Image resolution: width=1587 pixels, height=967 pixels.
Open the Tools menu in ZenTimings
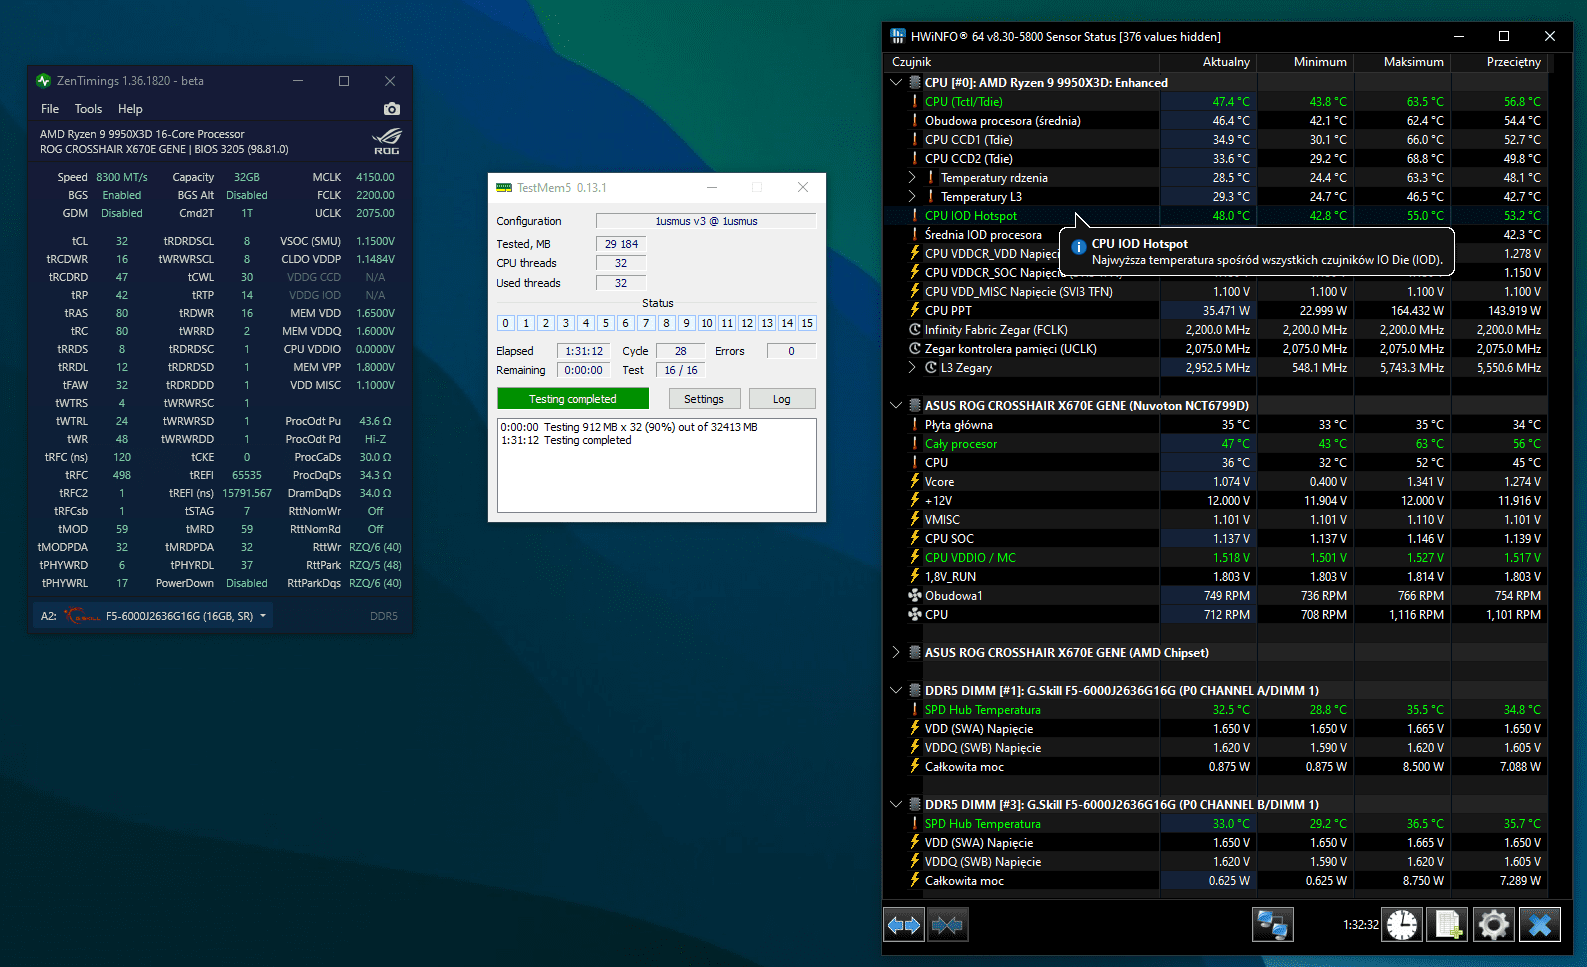[88, 109]
